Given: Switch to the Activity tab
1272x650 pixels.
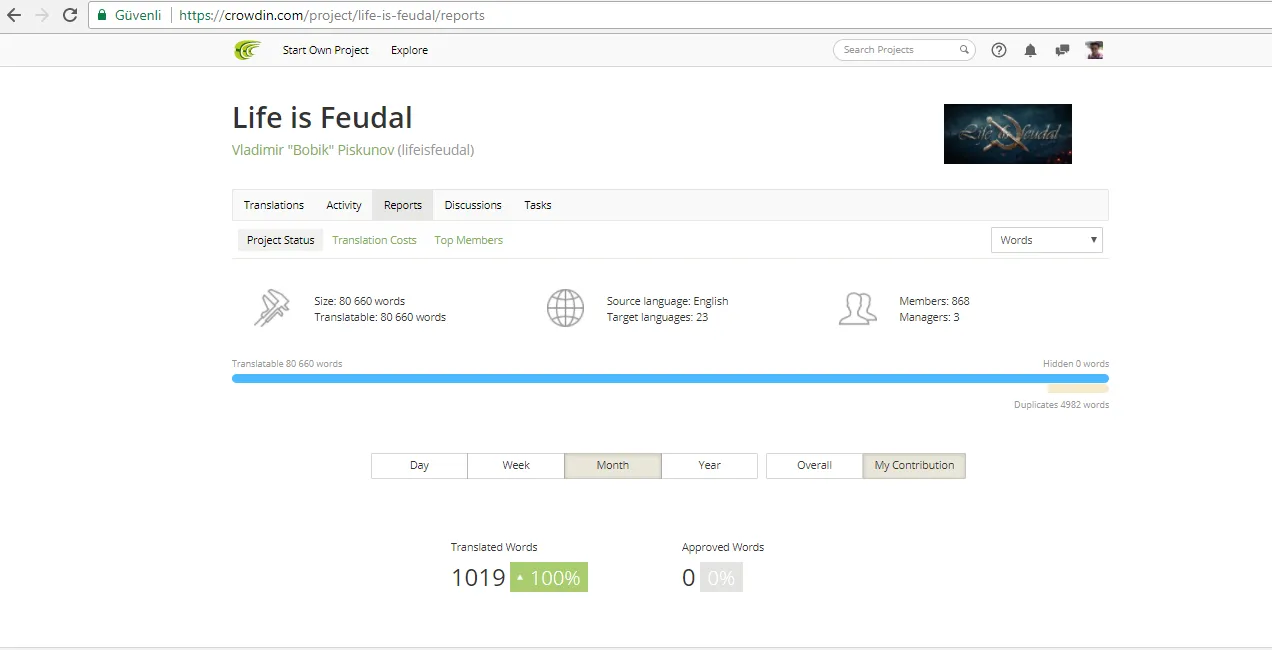Looking at the screenshot, I should click(x=344, y=205).
